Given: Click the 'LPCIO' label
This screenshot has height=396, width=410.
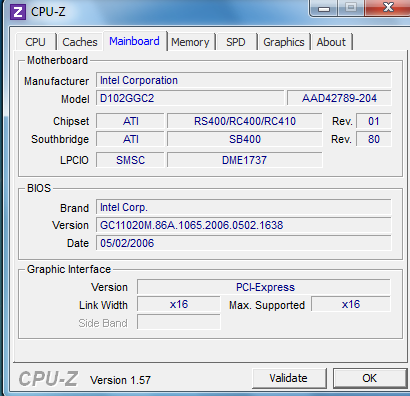Looking at the screenshot, I should (x=74, y=160).
